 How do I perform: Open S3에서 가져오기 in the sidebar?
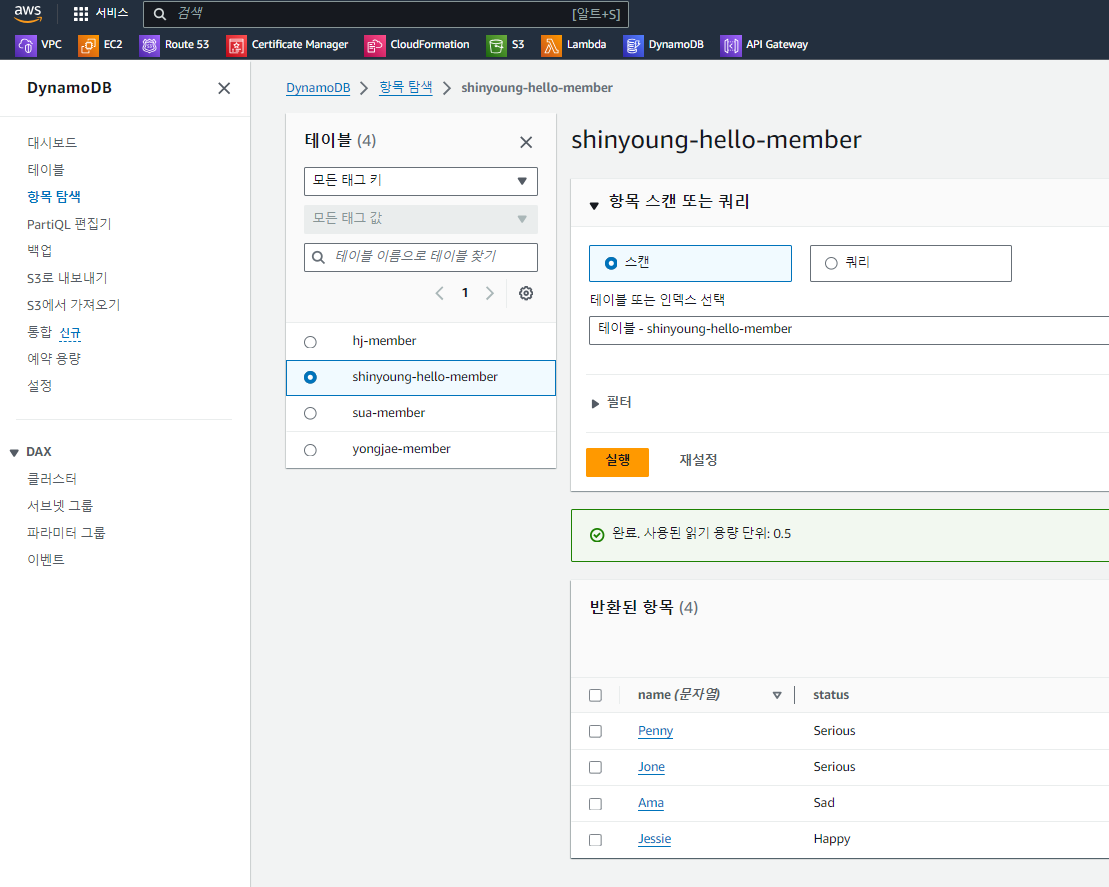(74, 305)
